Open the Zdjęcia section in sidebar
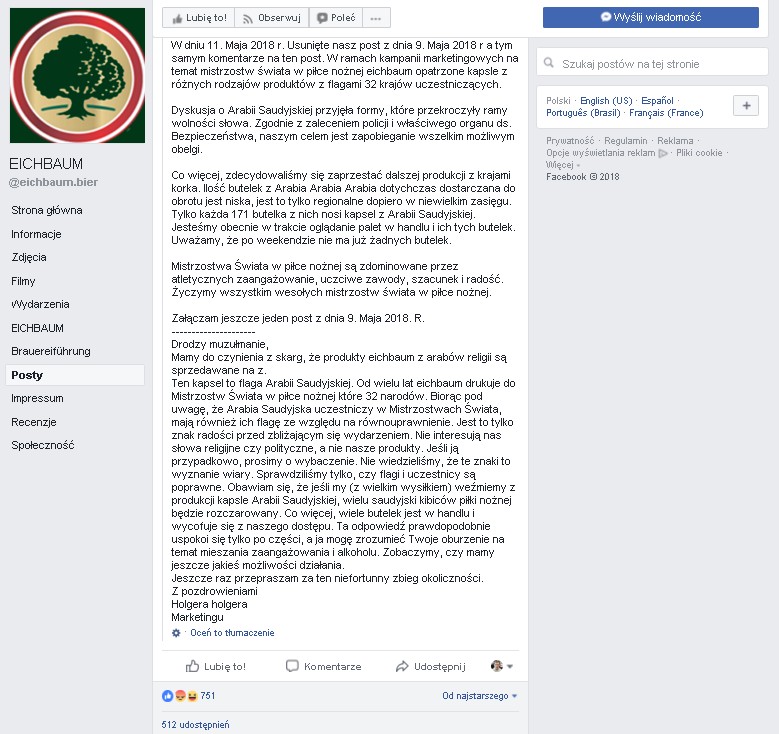The image size is (779, 734). [x=29, y=257]
